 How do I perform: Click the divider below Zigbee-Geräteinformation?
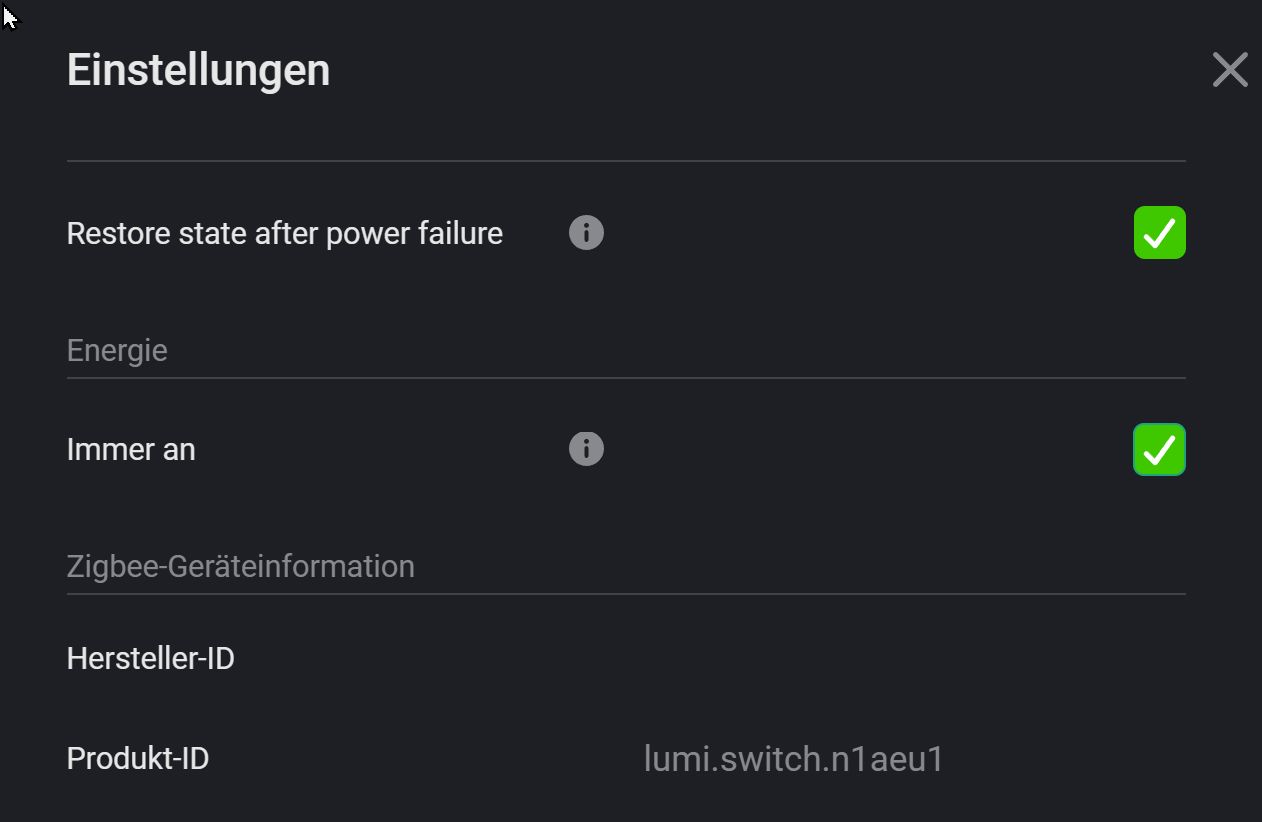[x=626, y=594]
